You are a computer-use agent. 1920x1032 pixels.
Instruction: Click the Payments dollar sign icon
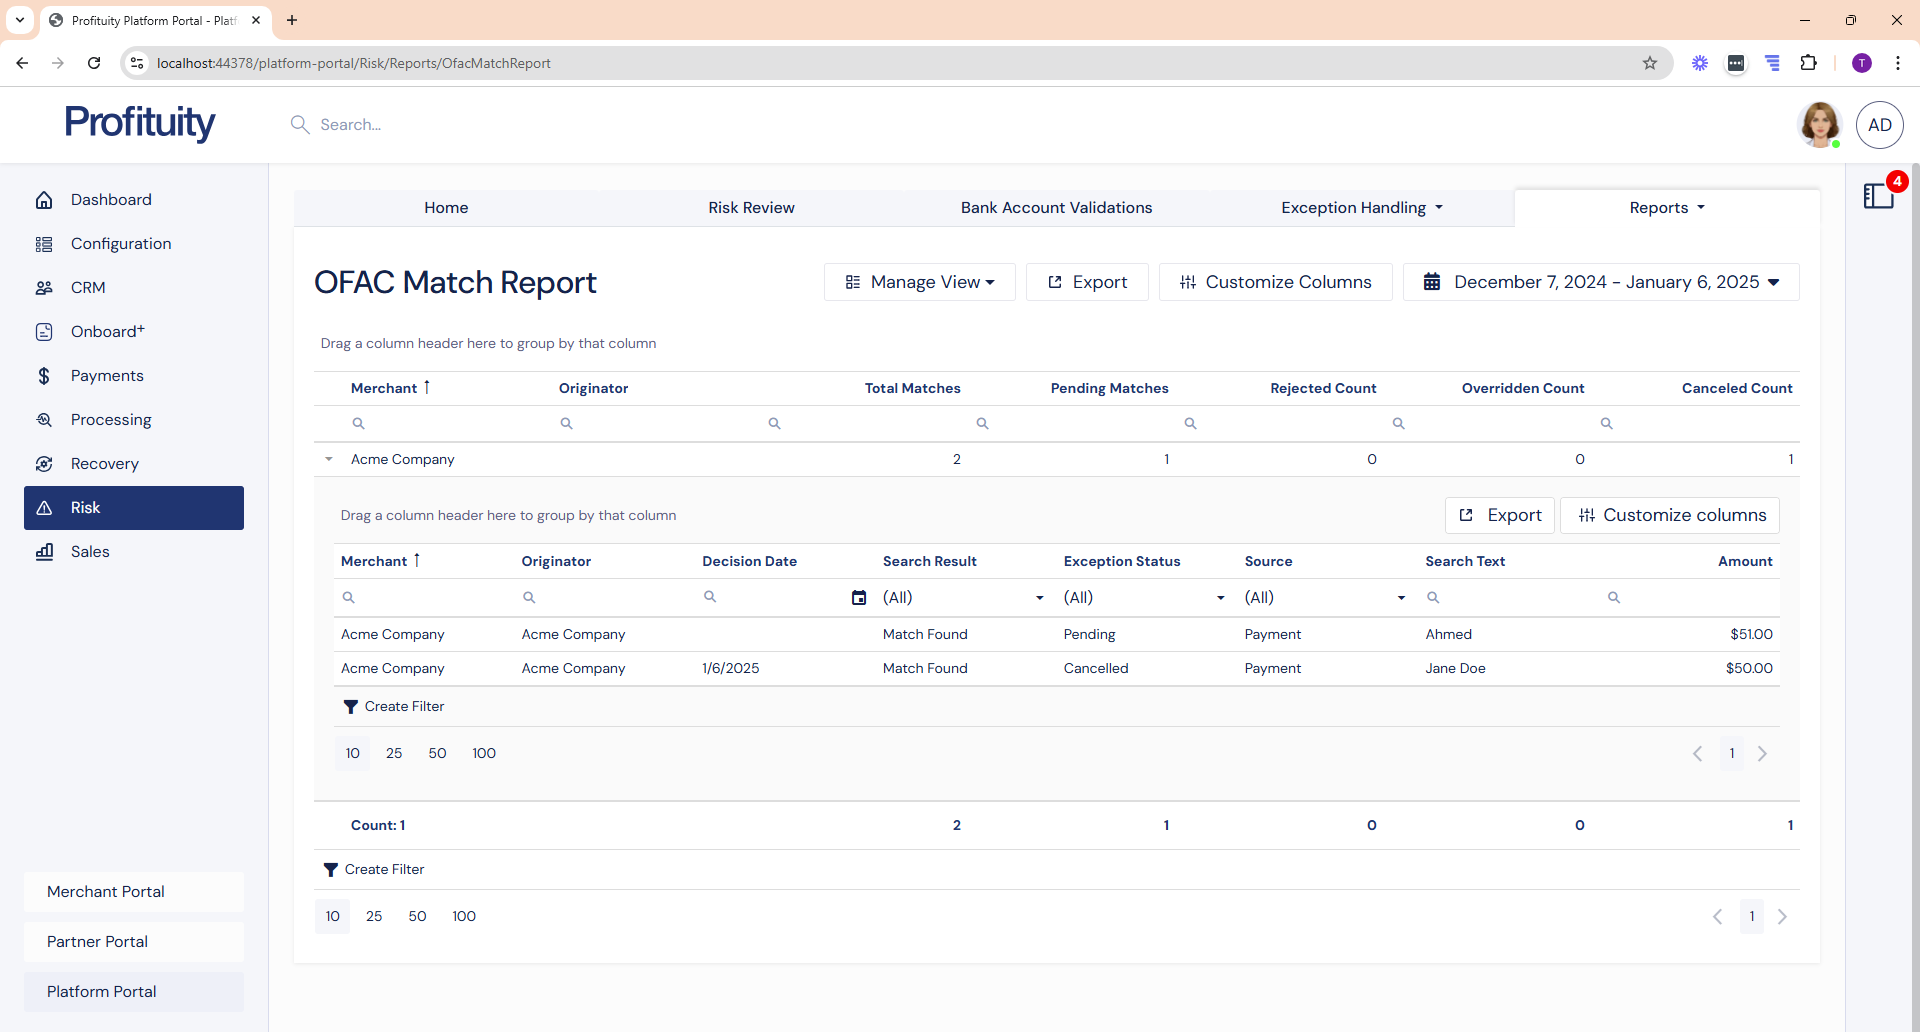point(44,376)
